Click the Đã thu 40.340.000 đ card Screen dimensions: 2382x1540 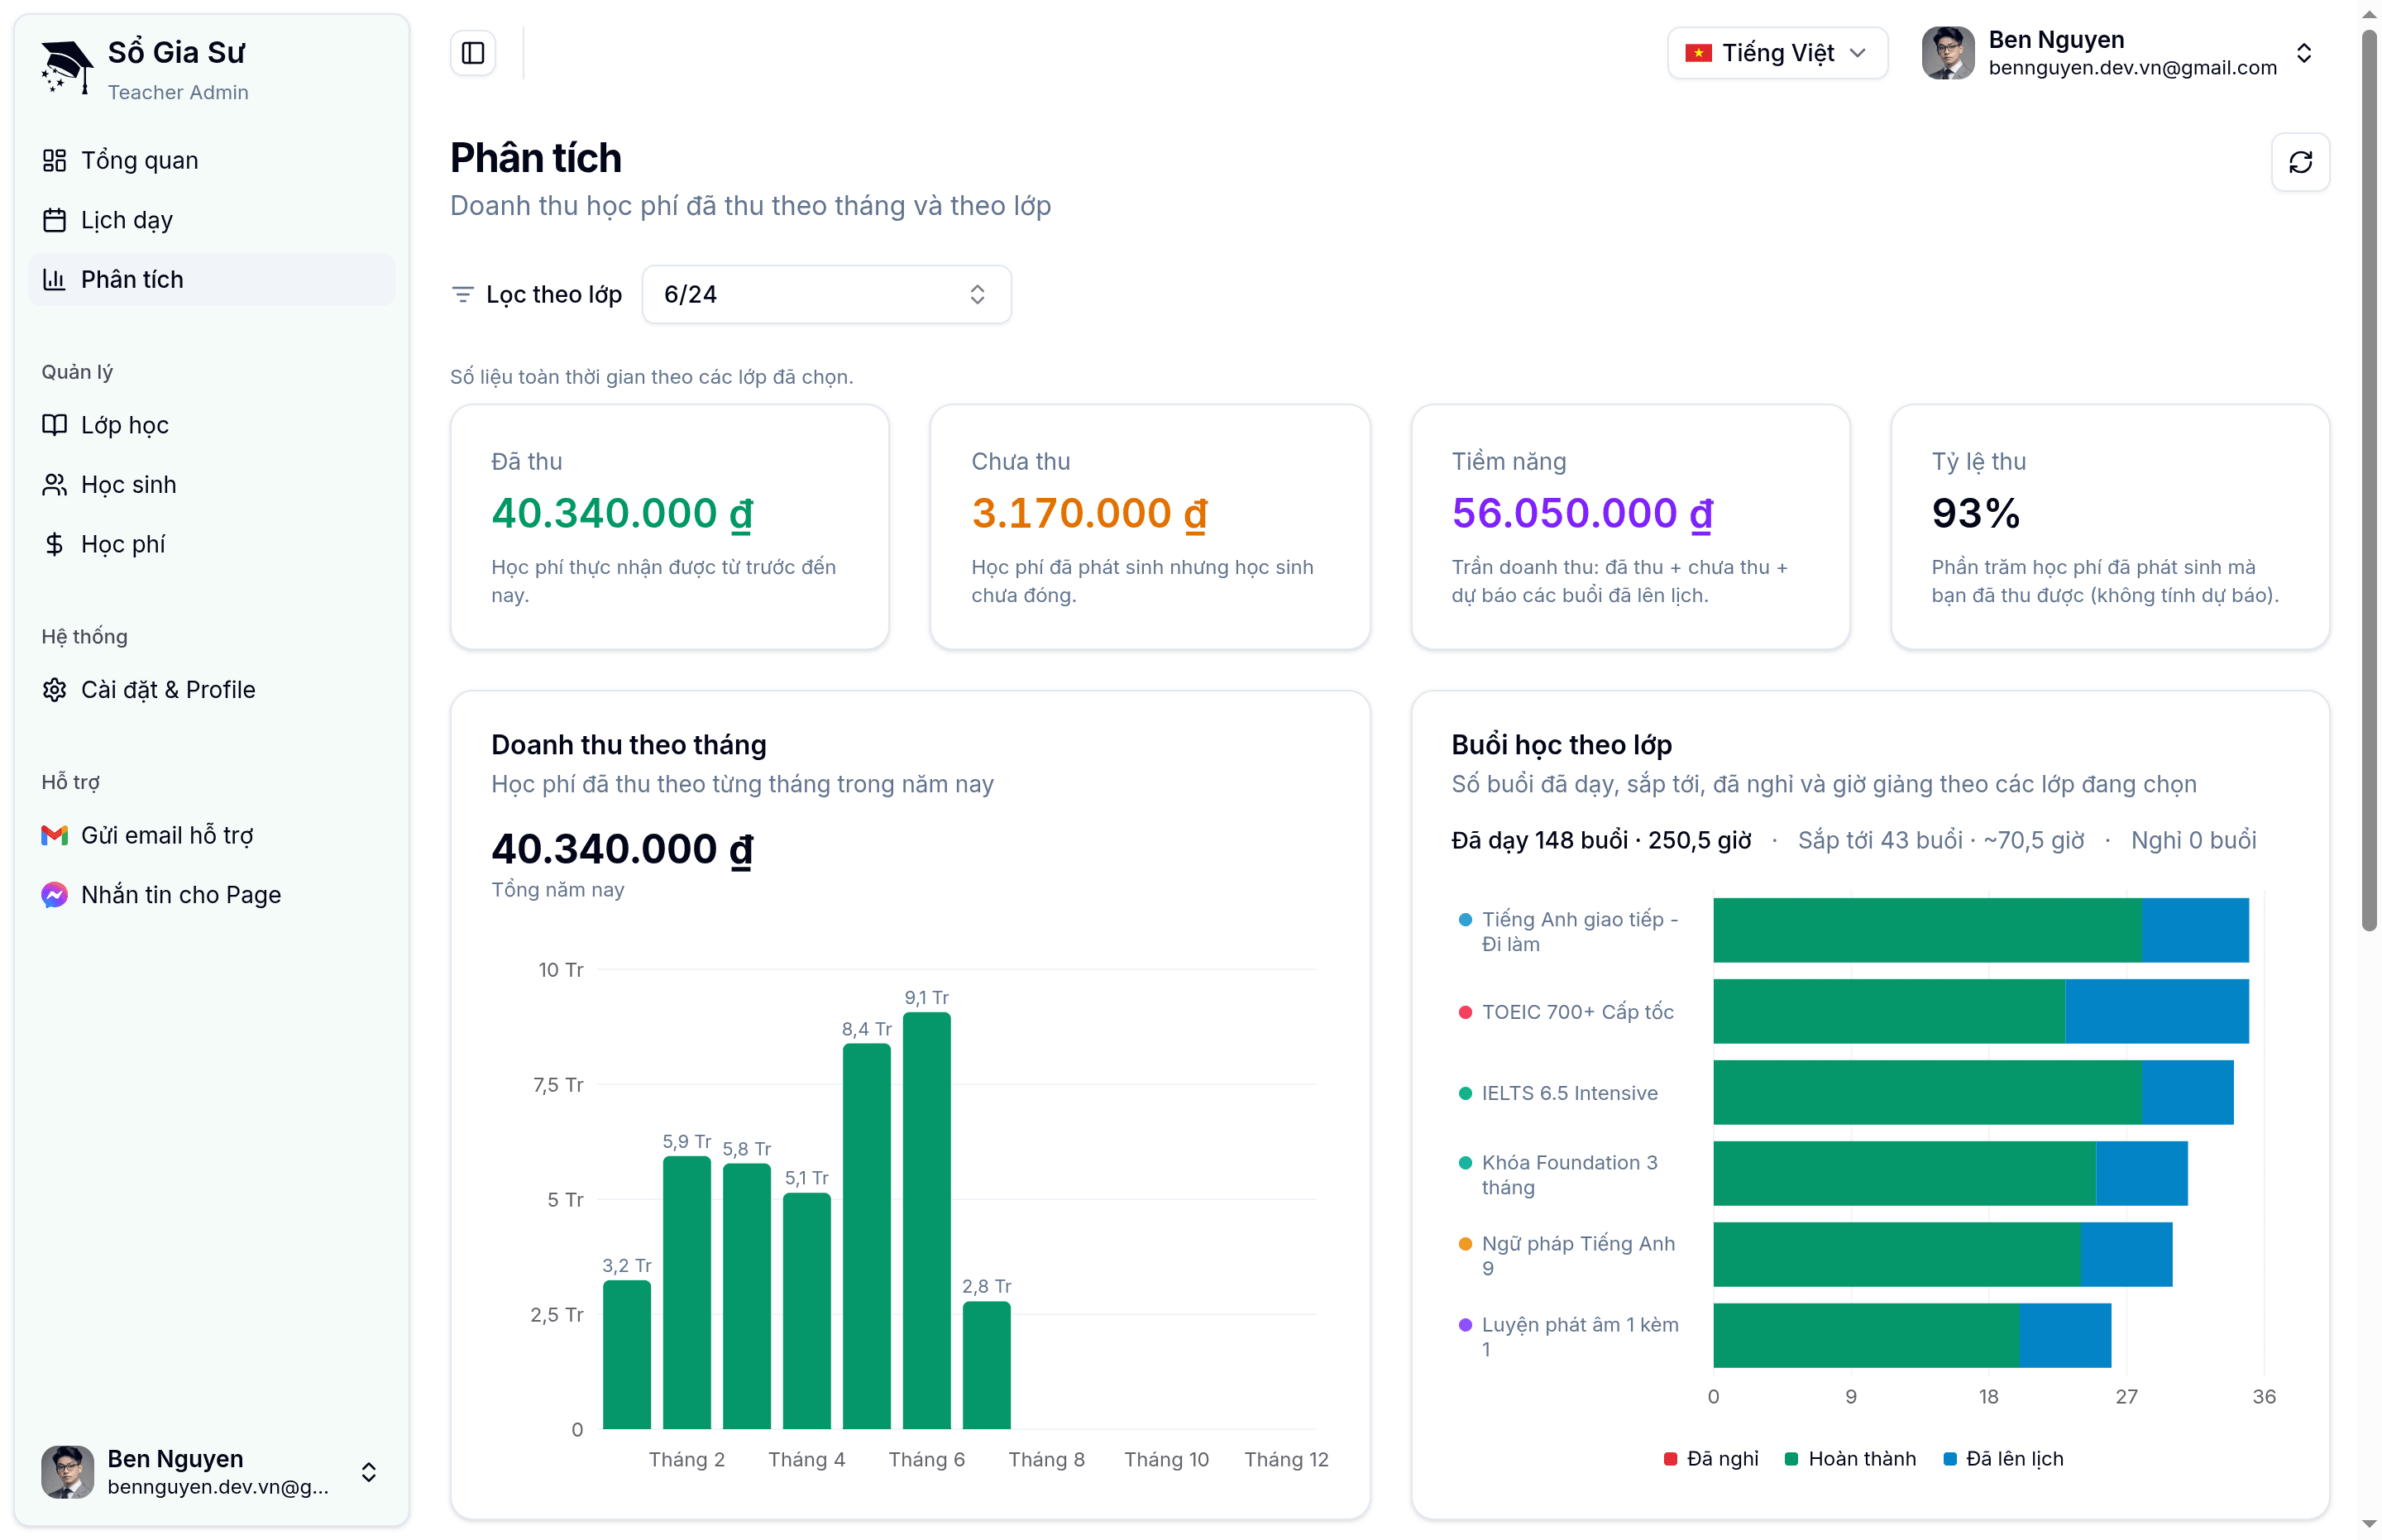pyautogui.click(x=669, y=527)
